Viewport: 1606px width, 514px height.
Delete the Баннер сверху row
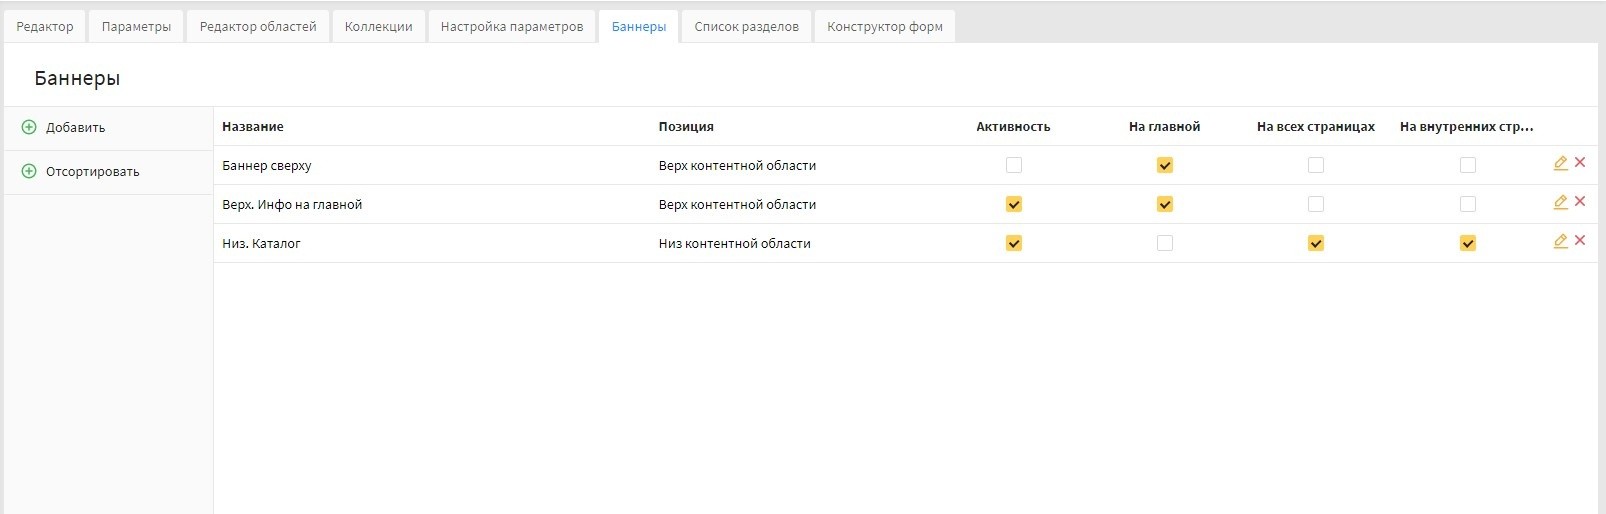[1580, 162]
